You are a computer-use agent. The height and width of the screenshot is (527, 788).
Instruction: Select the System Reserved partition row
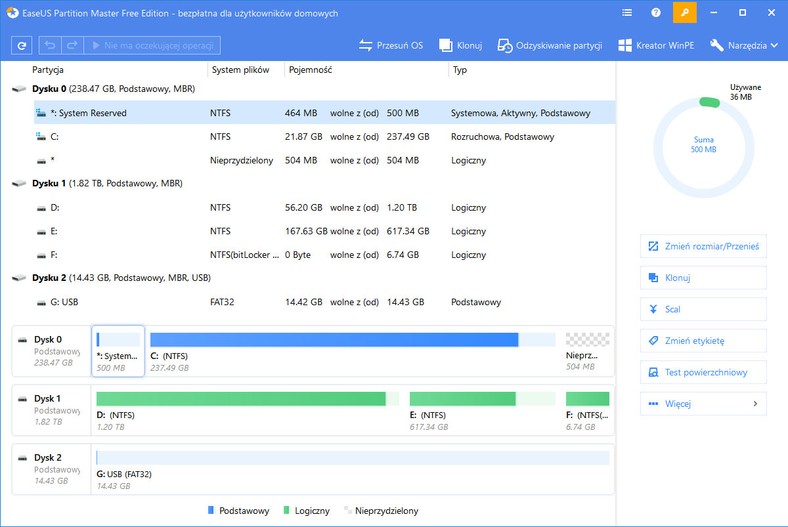click(x=324, y=113)
